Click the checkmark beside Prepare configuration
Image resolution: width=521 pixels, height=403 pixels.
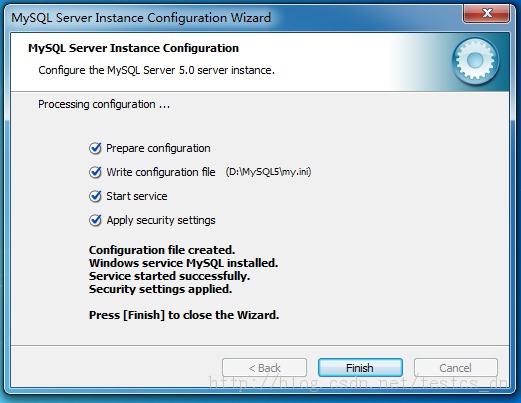[95, 148]
